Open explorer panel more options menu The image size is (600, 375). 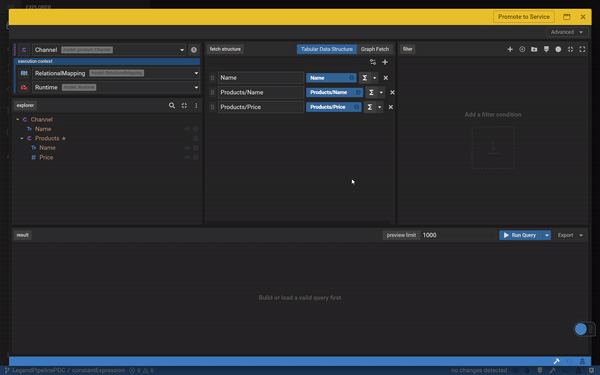click(196, 105)
